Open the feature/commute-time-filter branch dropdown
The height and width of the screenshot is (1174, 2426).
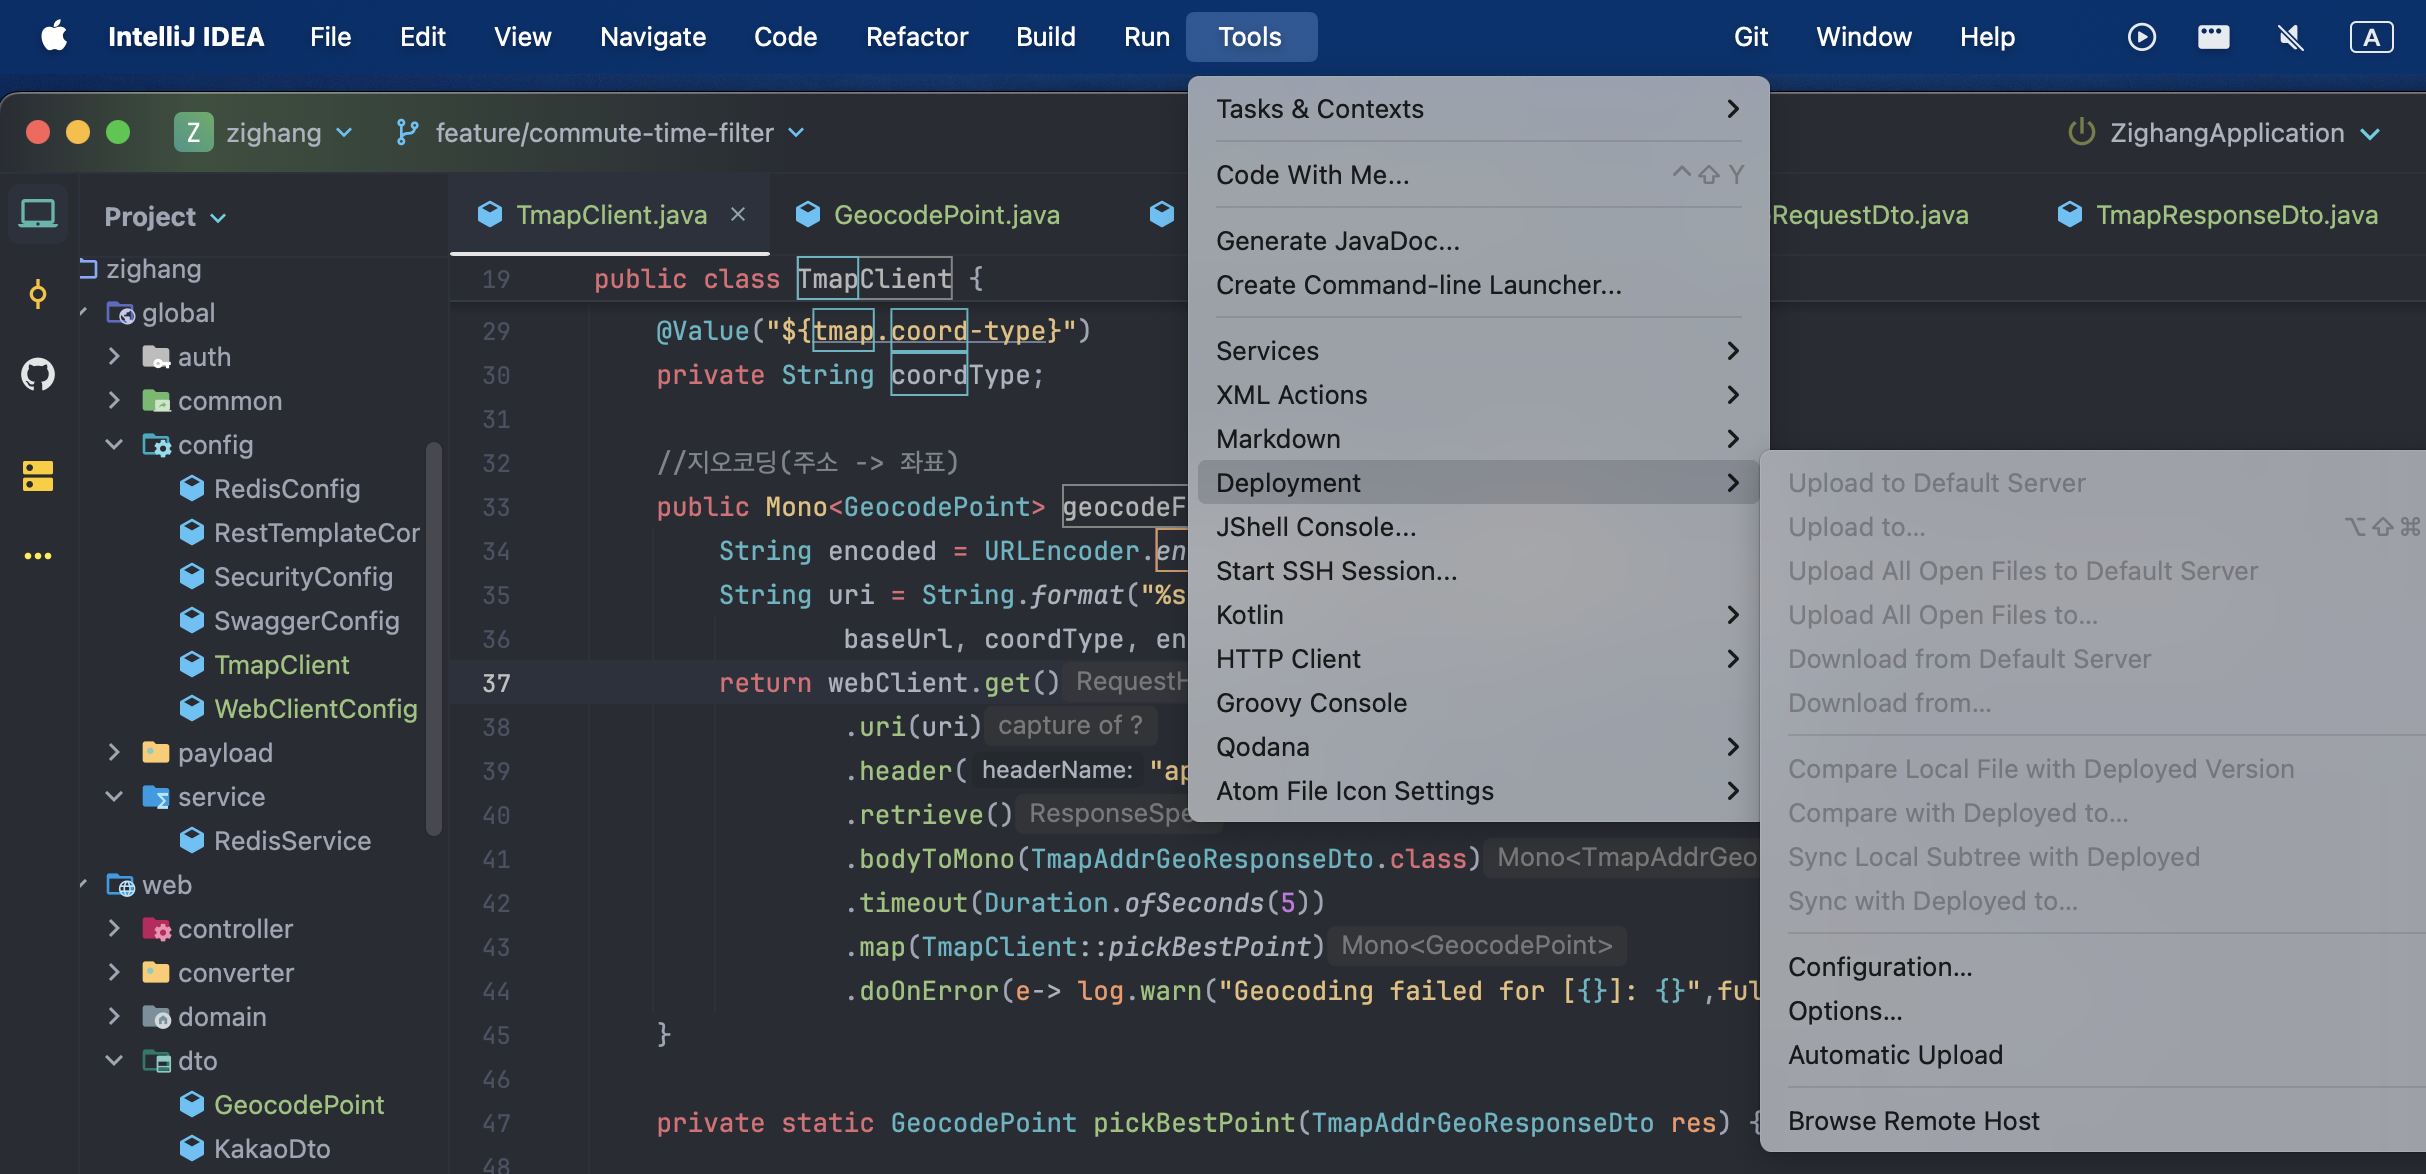tap(604, 133)
